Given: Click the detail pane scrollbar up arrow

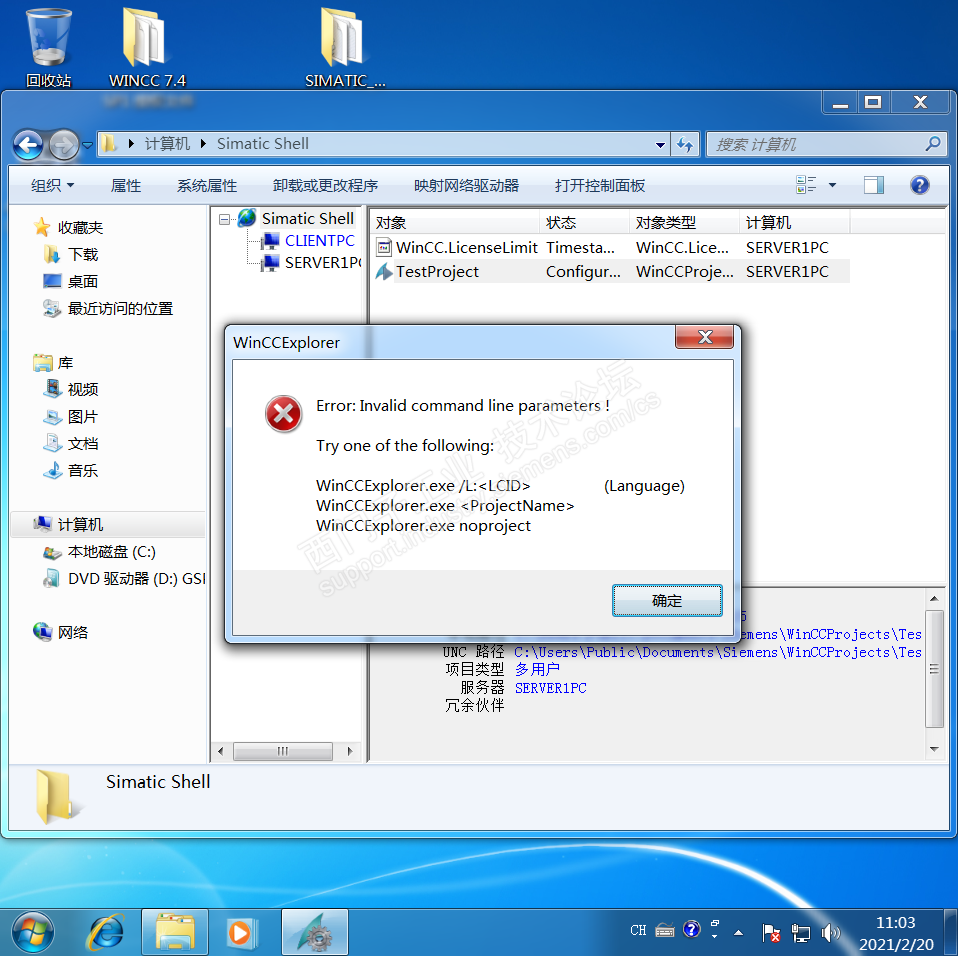Looking at the screenshot, I should (x=934, y=599).
